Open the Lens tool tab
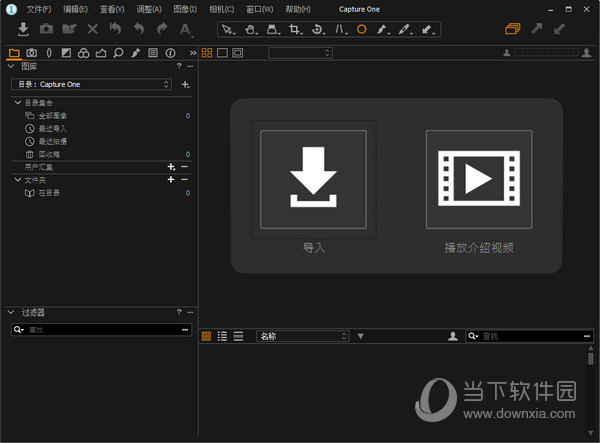 [x=49, y=53]
